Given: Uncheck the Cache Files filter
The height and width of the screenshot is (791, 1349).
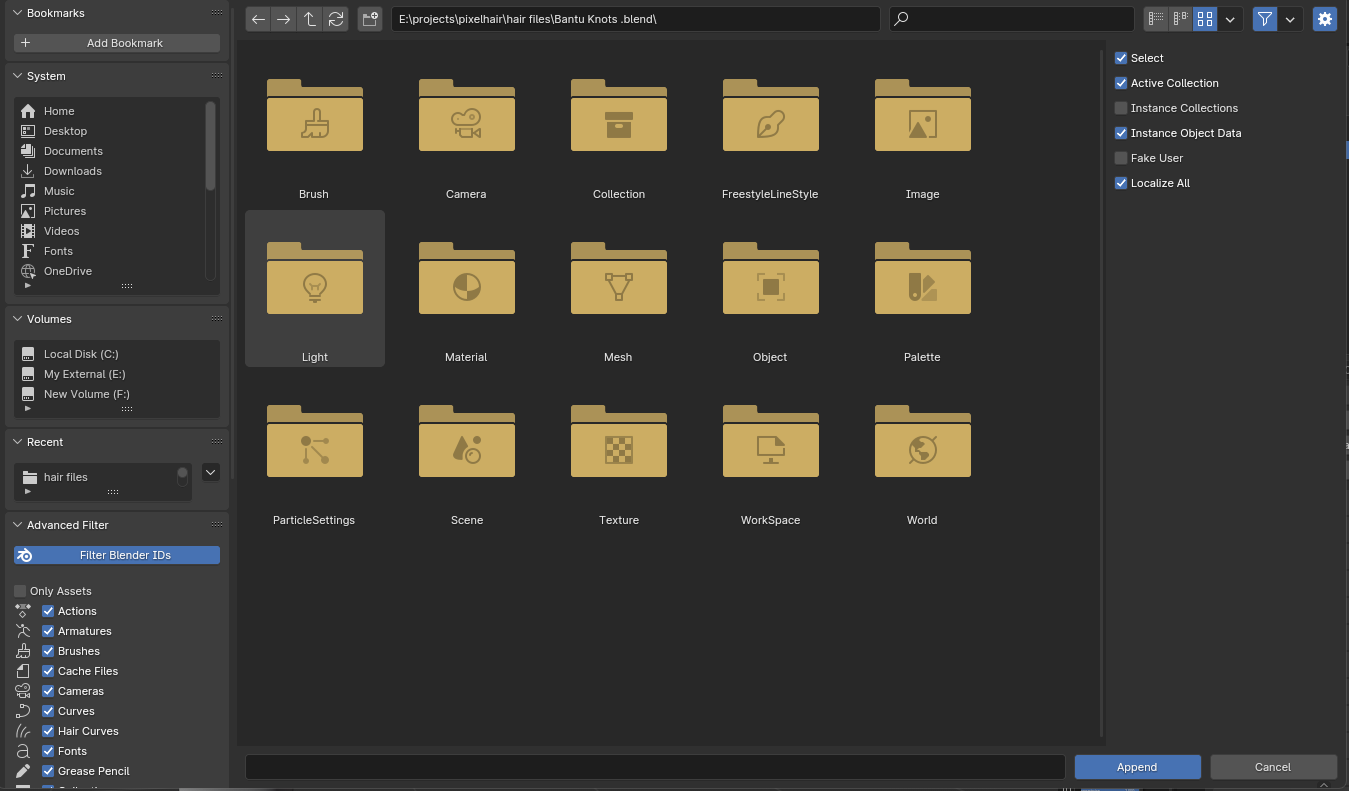Looking at the screenshot, I should tap(48, 671).
